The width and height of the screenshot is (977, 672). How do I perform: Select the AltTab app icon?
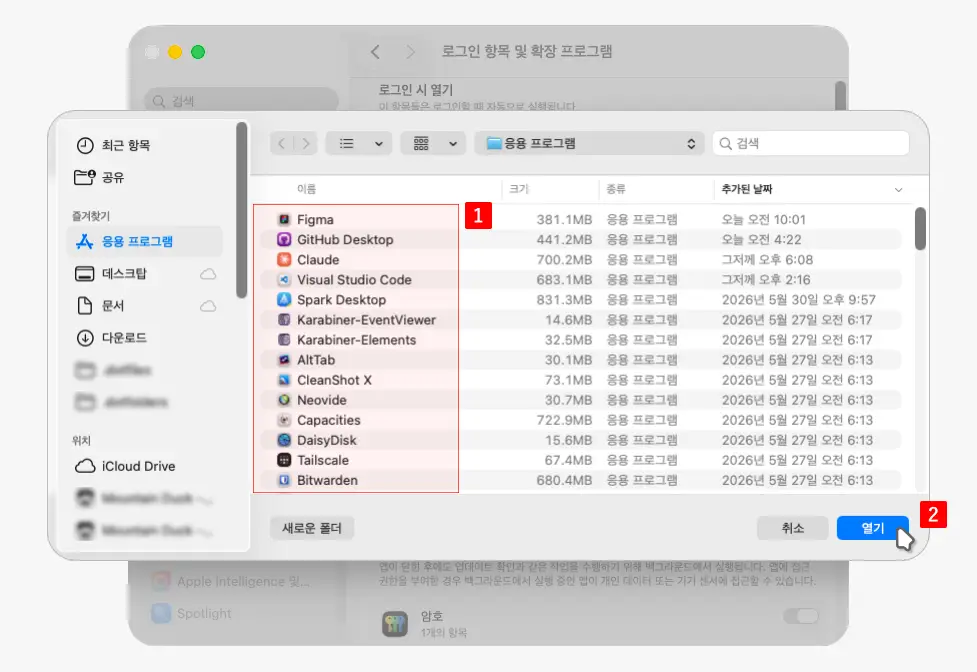coord(284,359)
